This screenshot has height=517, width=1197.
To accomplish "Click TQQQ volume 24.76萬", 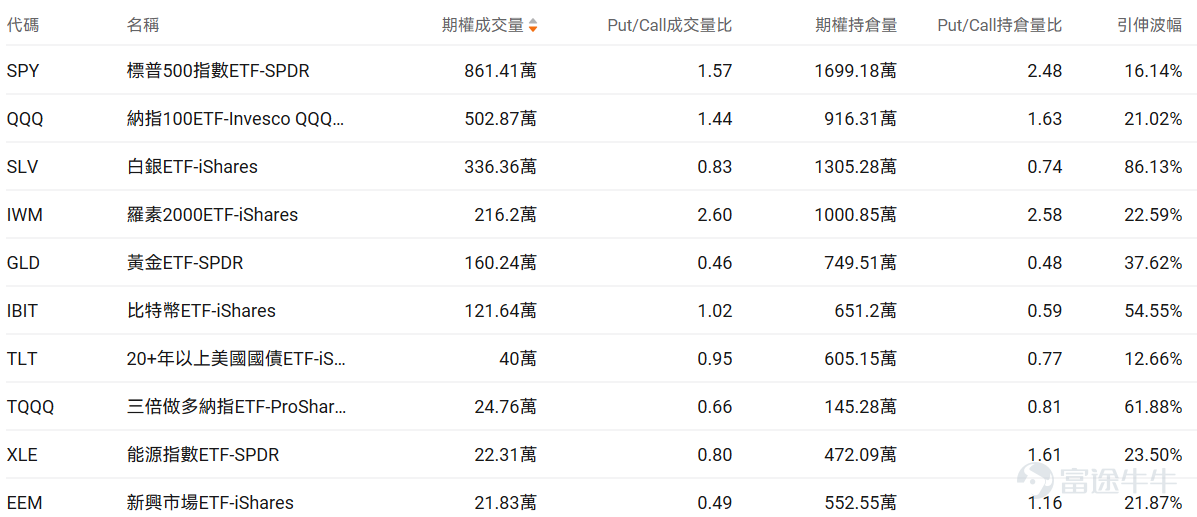I will (505, 407).
